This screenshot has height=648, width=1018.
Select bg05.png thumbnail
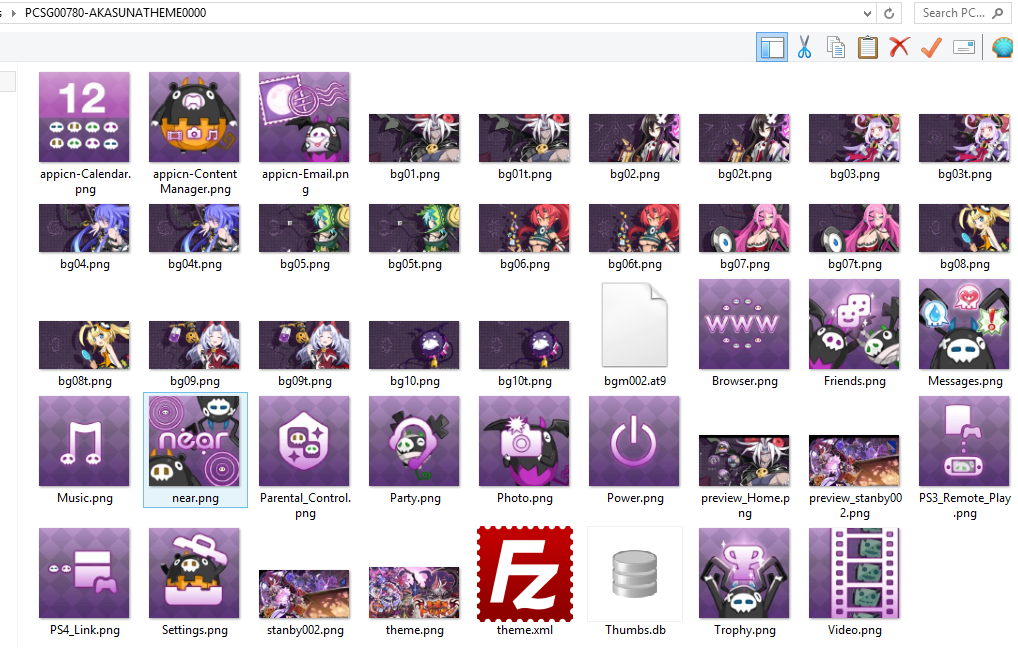(x=304, y=229)
